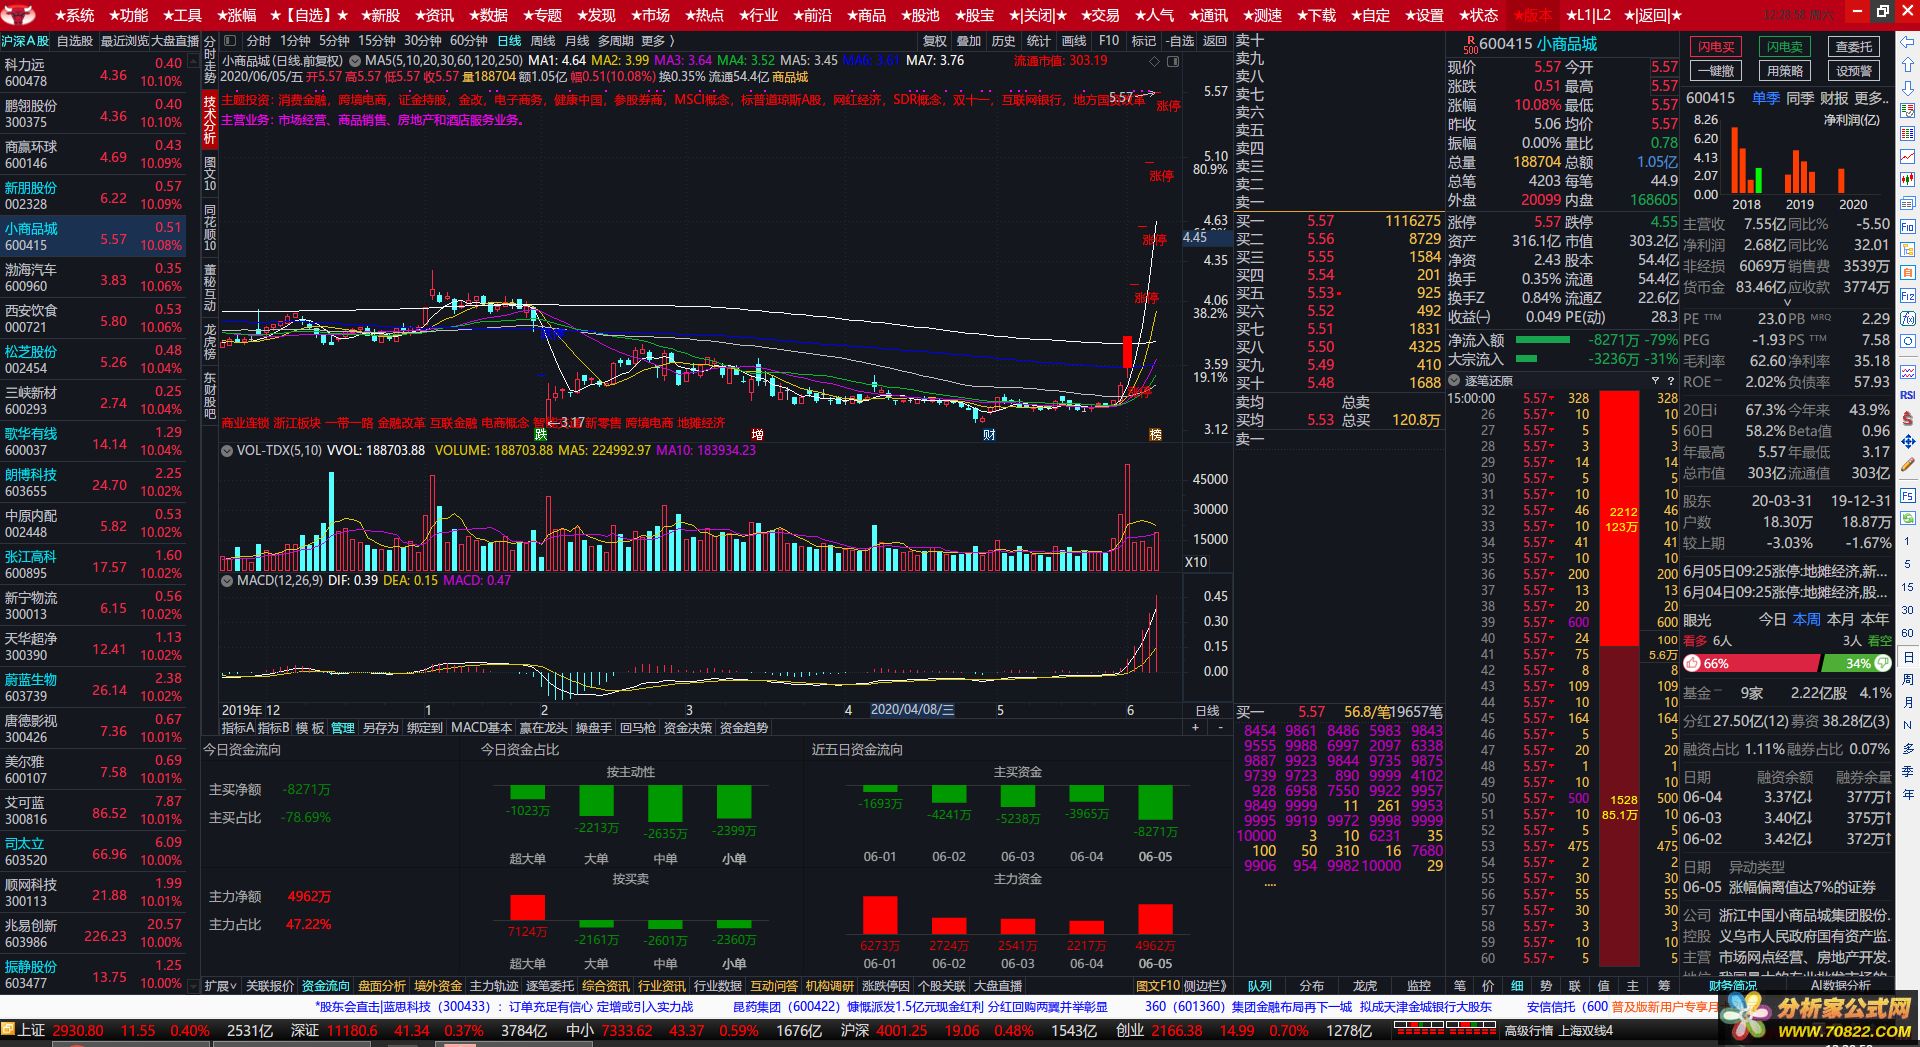This screenshot has width=1920, height=1047.
Task: Click the 财 marker on the price chart
Action: (x=989, y=434)
